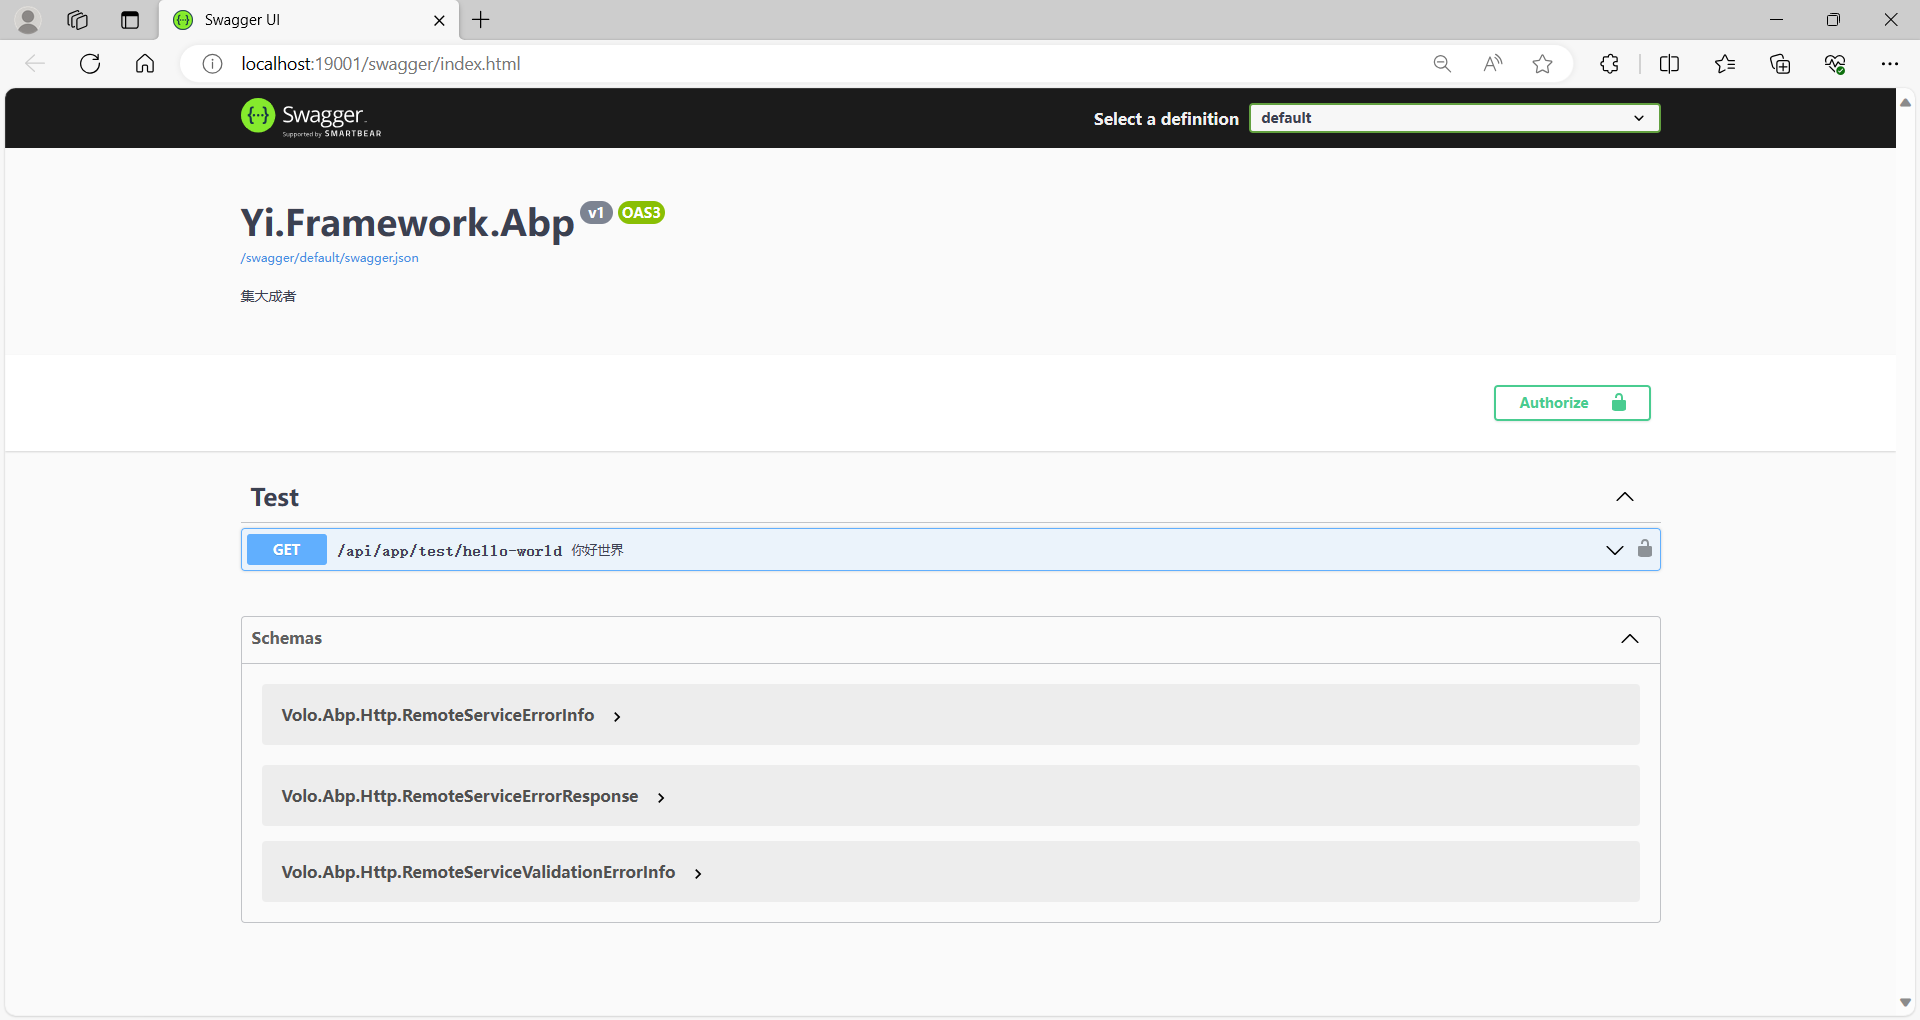Click the lock icon on hello-world endpoint
This screenshot has height=1020, width=1920.
tap(1644, 549)
